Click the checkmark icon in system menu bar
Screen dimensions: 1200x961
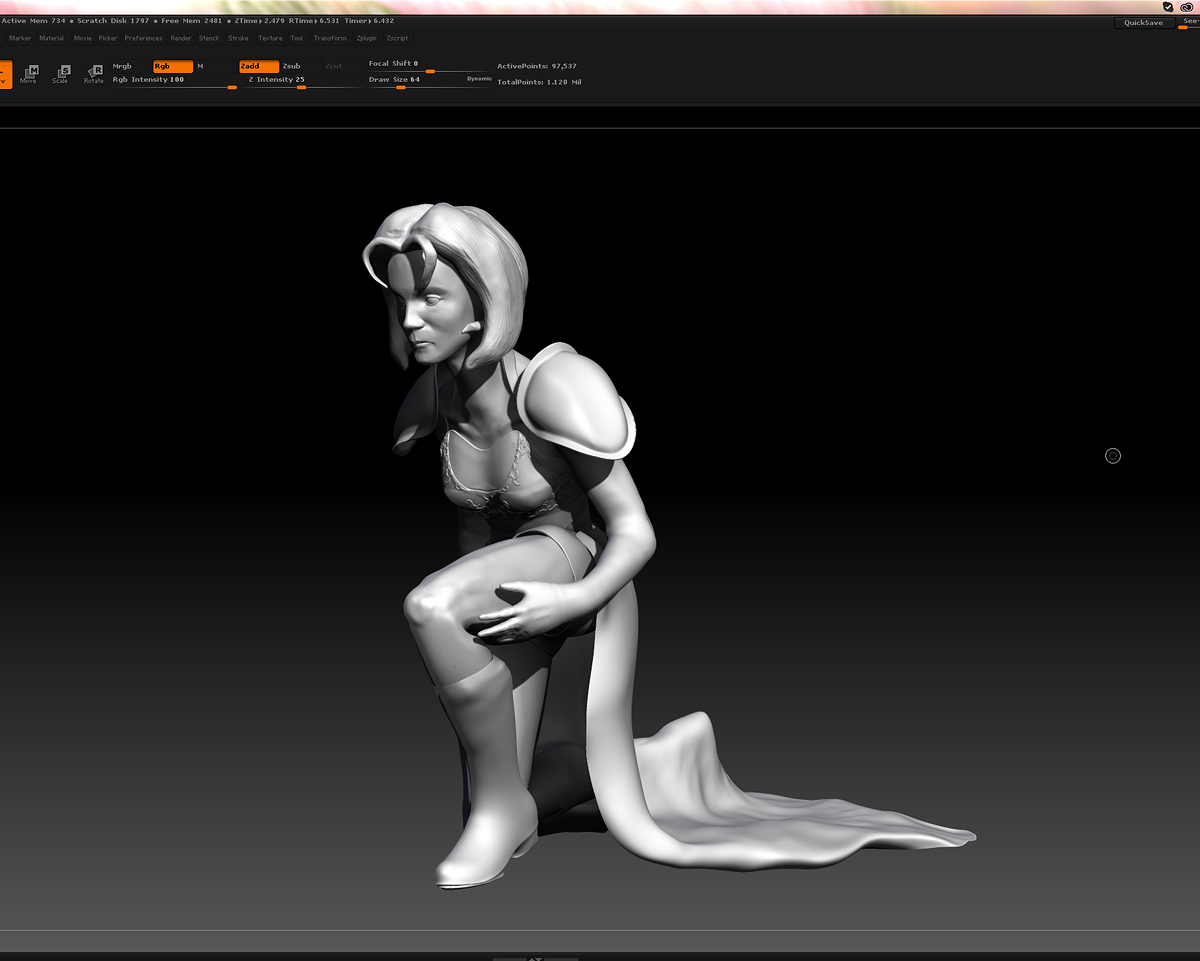pyautogui.click(x=1168, y=6)
